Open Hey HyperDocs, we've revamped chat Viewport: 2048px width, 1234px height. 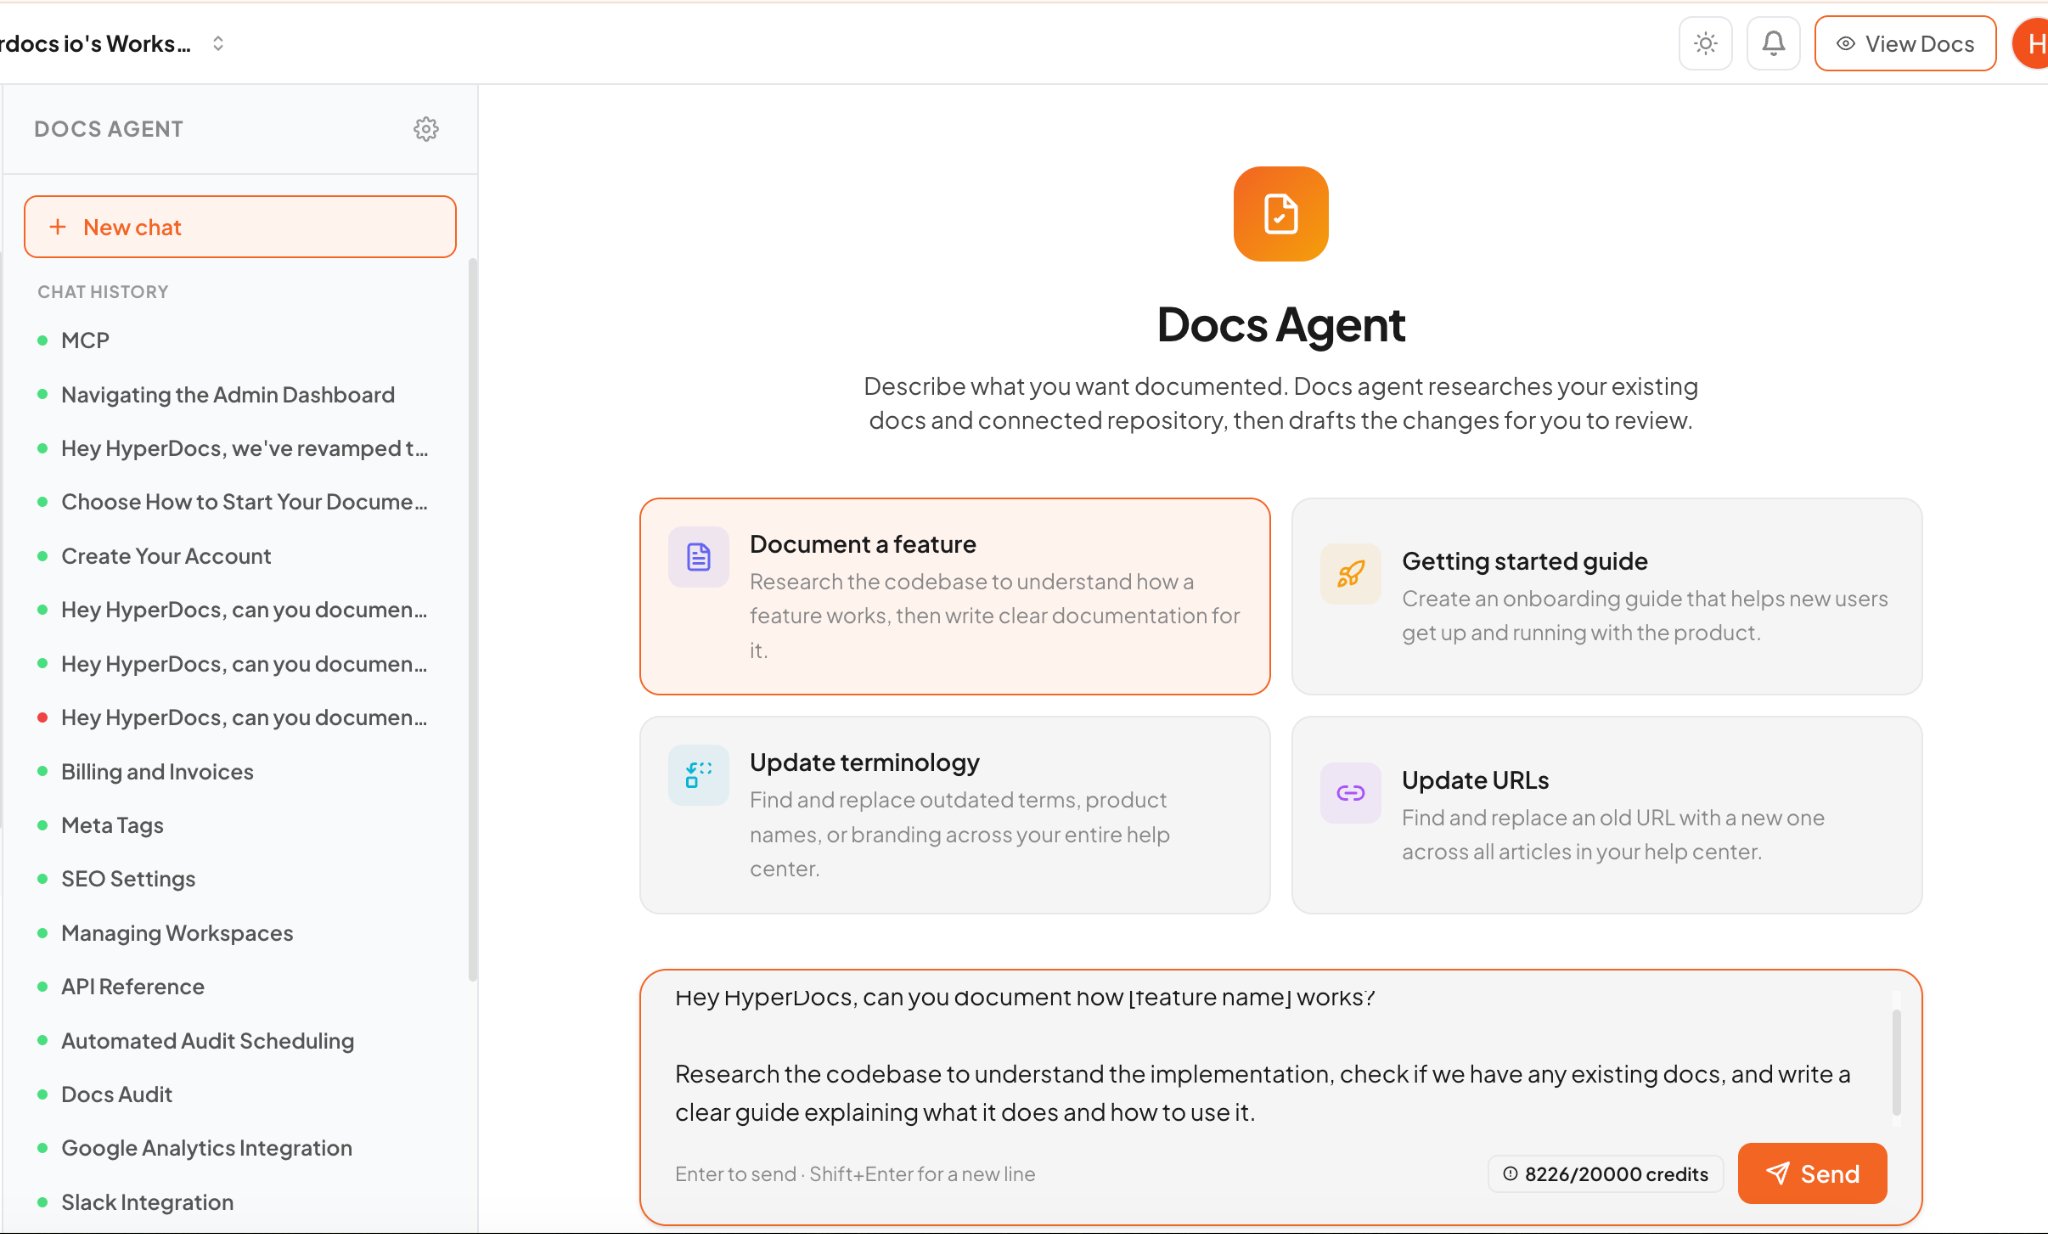tap(244, 448)
